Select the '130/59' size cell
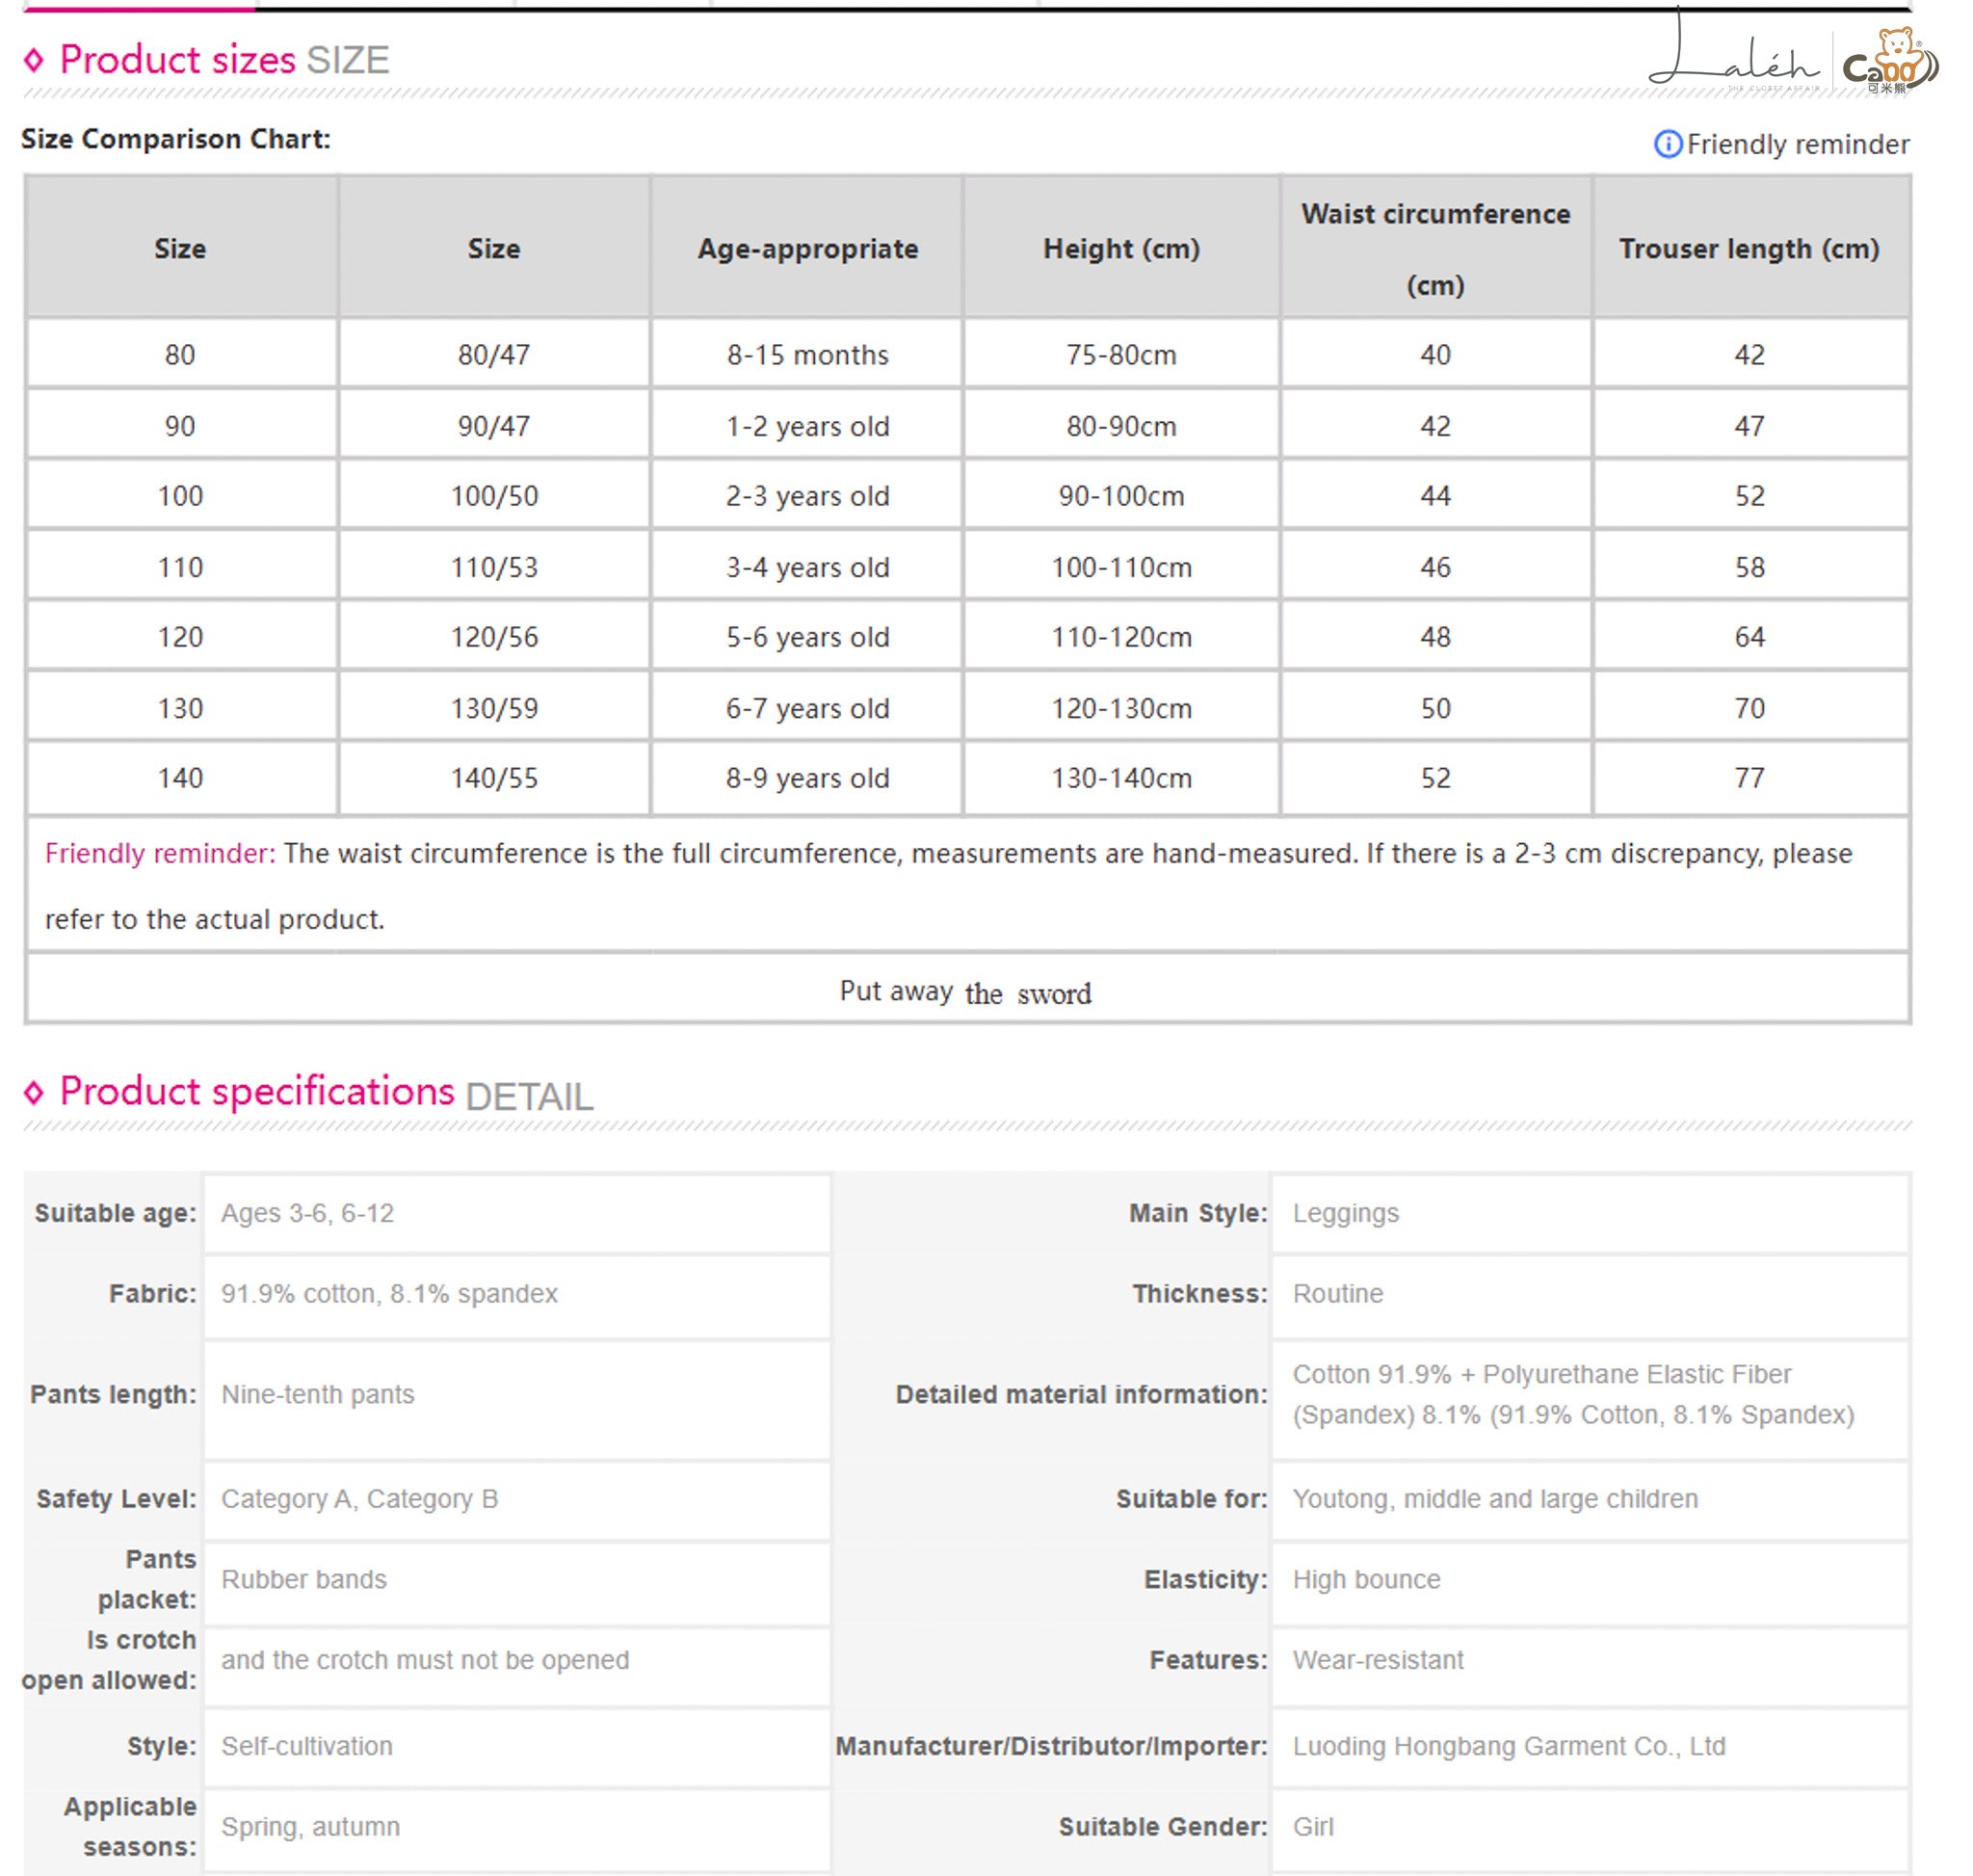Screen dimensions: 1973x1876 coord(494,708)
